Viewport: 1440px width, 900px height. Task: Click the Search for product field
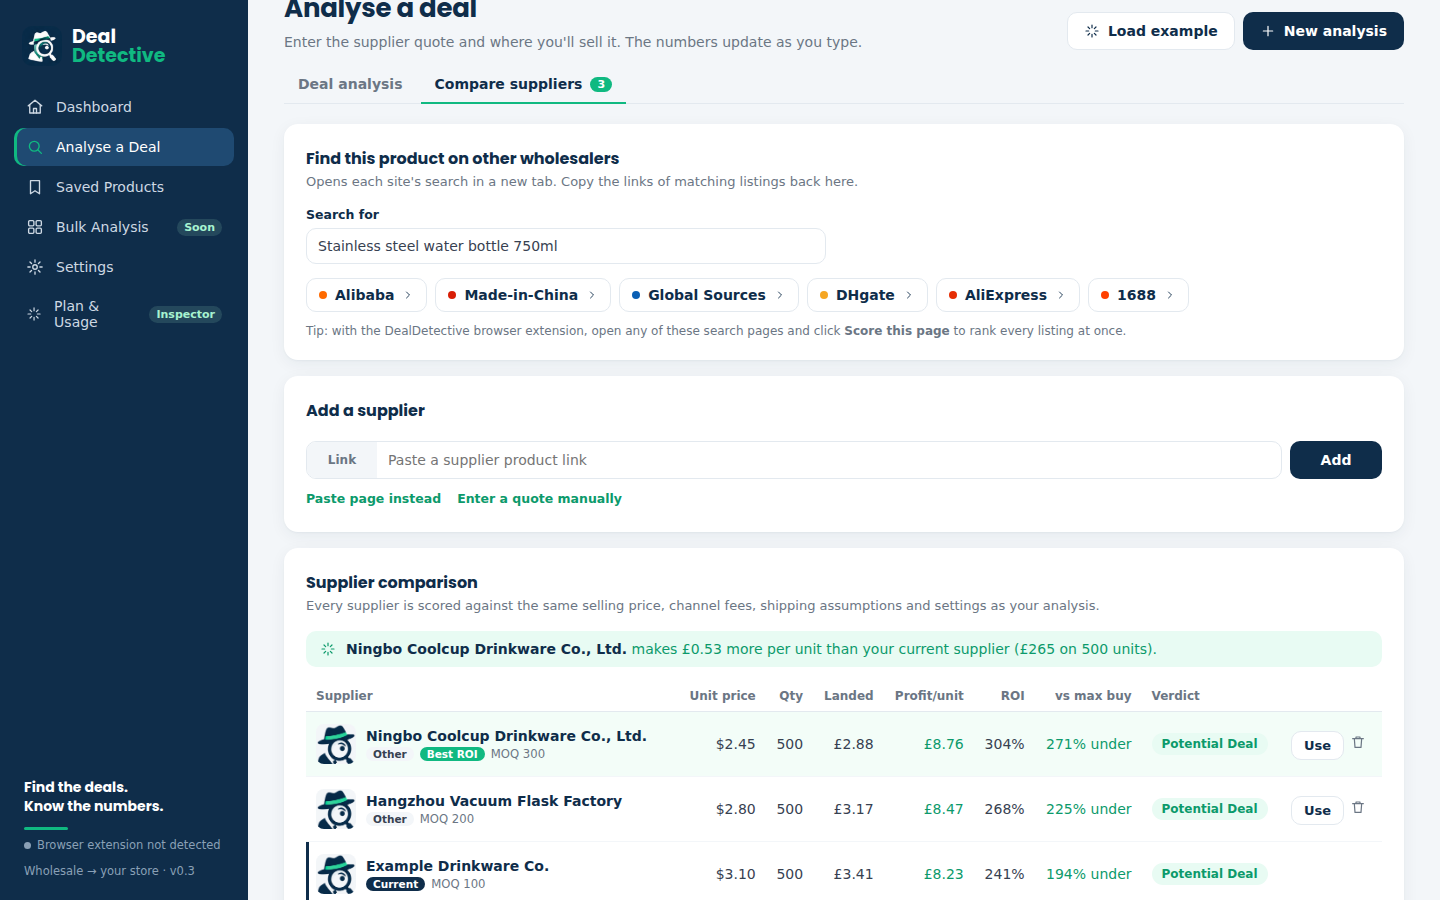[x=566, y=246]
